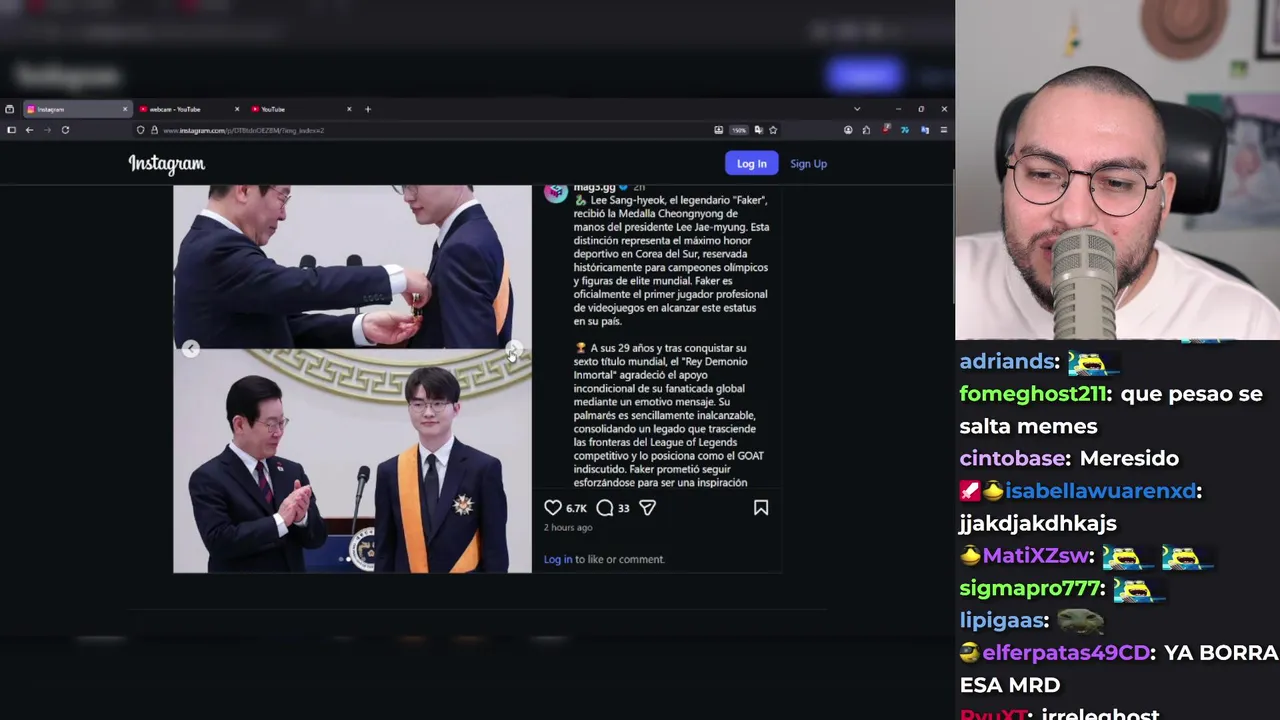This screenshot has width=1280, height=720.
Task: Click the tracking protection shield icon
Action: coord(141,130)
